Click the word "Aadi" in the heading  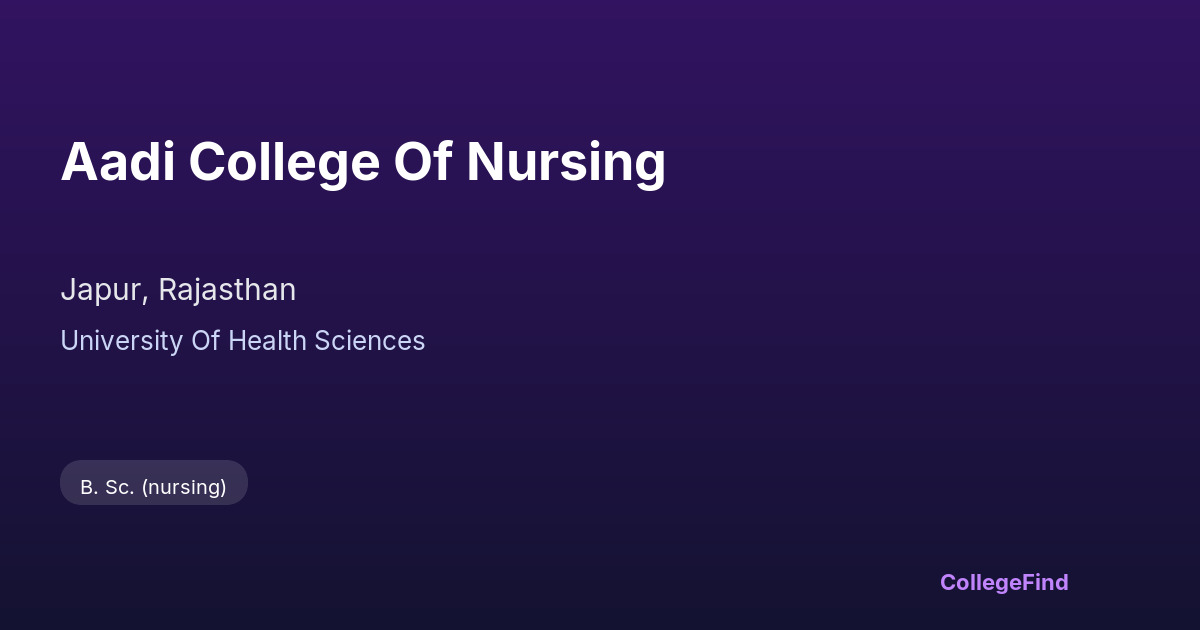(117, 162)
